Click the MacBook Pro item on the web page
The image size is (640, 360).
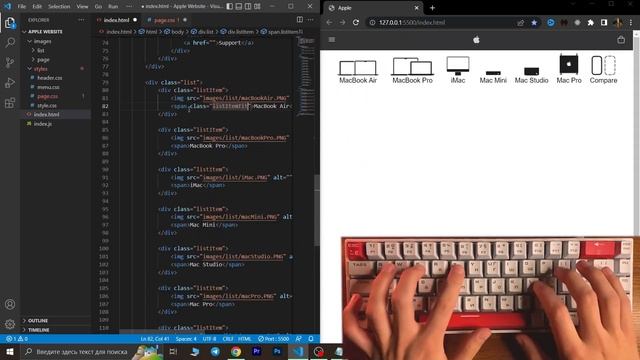click(412, 71)
